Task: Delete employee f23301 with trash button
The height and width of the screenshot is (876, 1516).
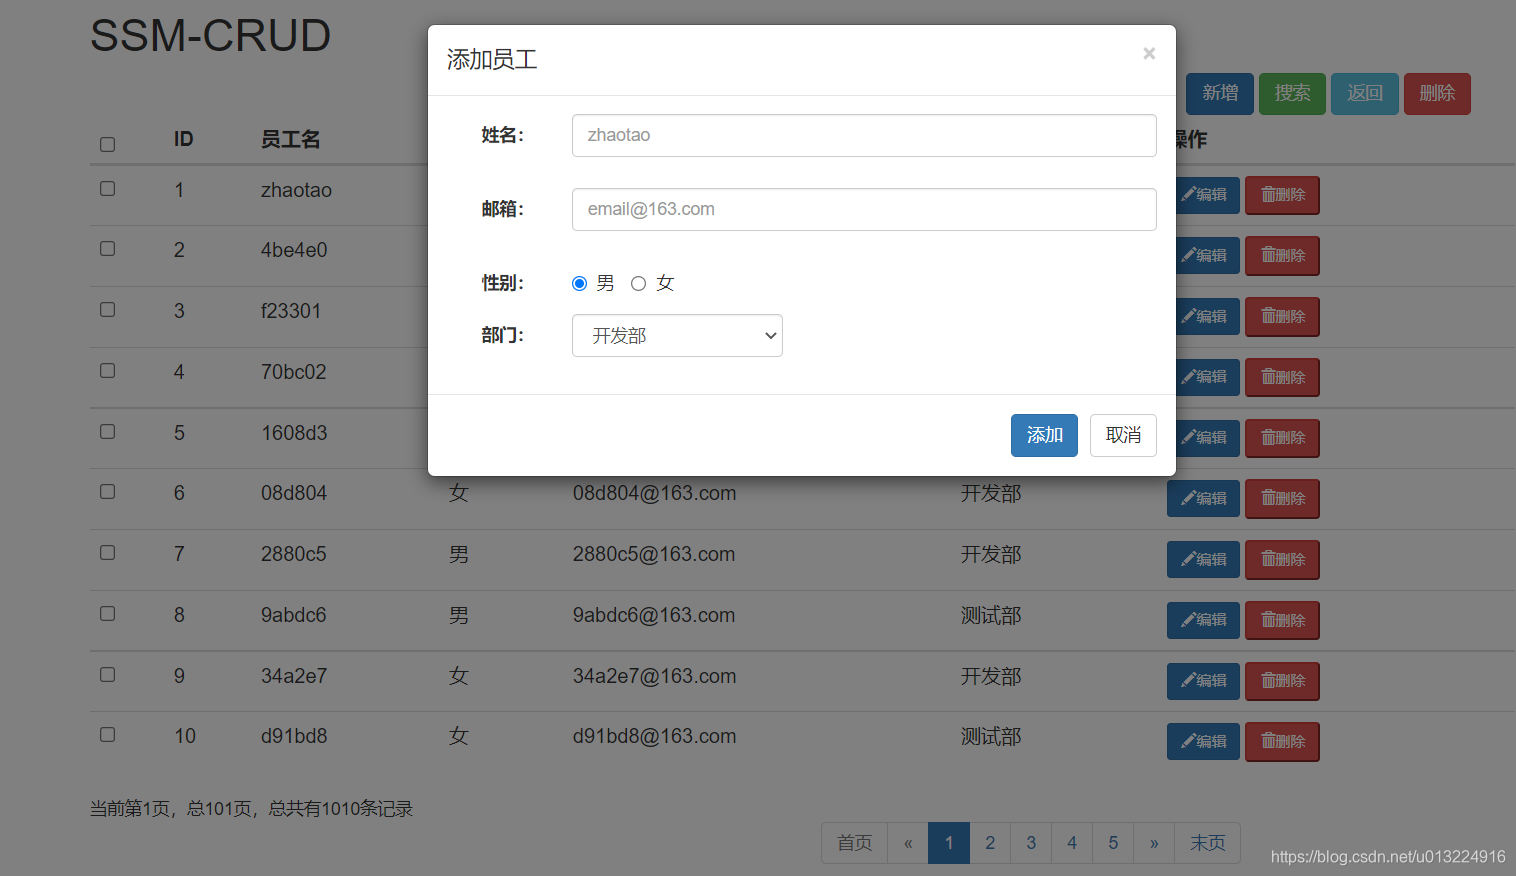Action: pyautogui.click(x=1282, y=317)
